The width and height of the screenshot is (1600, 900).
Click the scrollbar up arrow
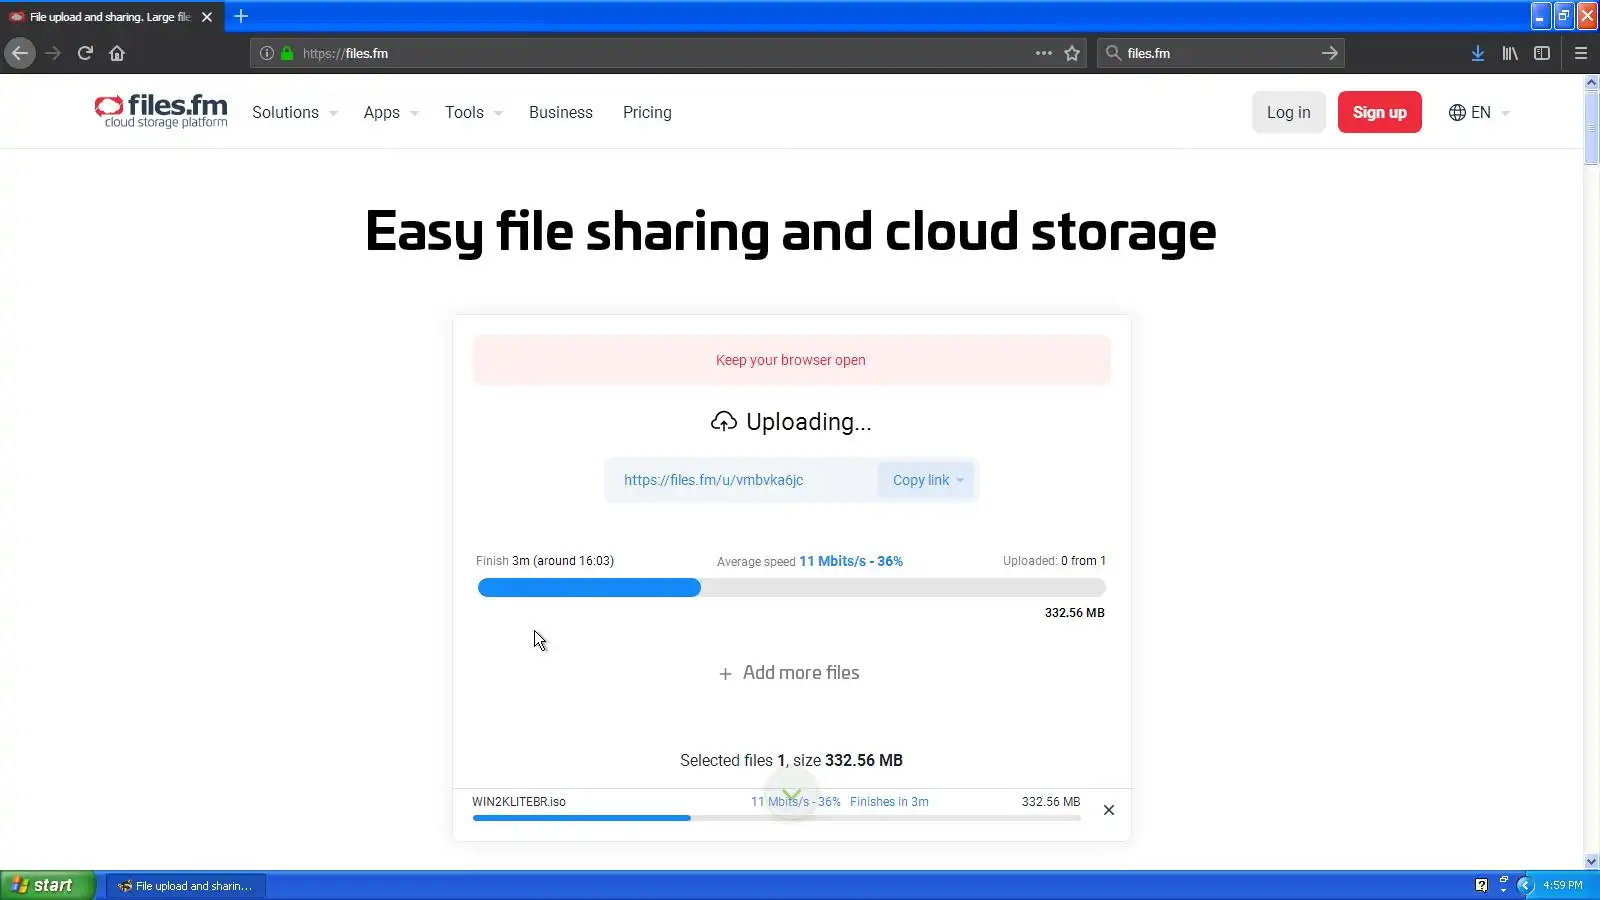point(1591,83)
